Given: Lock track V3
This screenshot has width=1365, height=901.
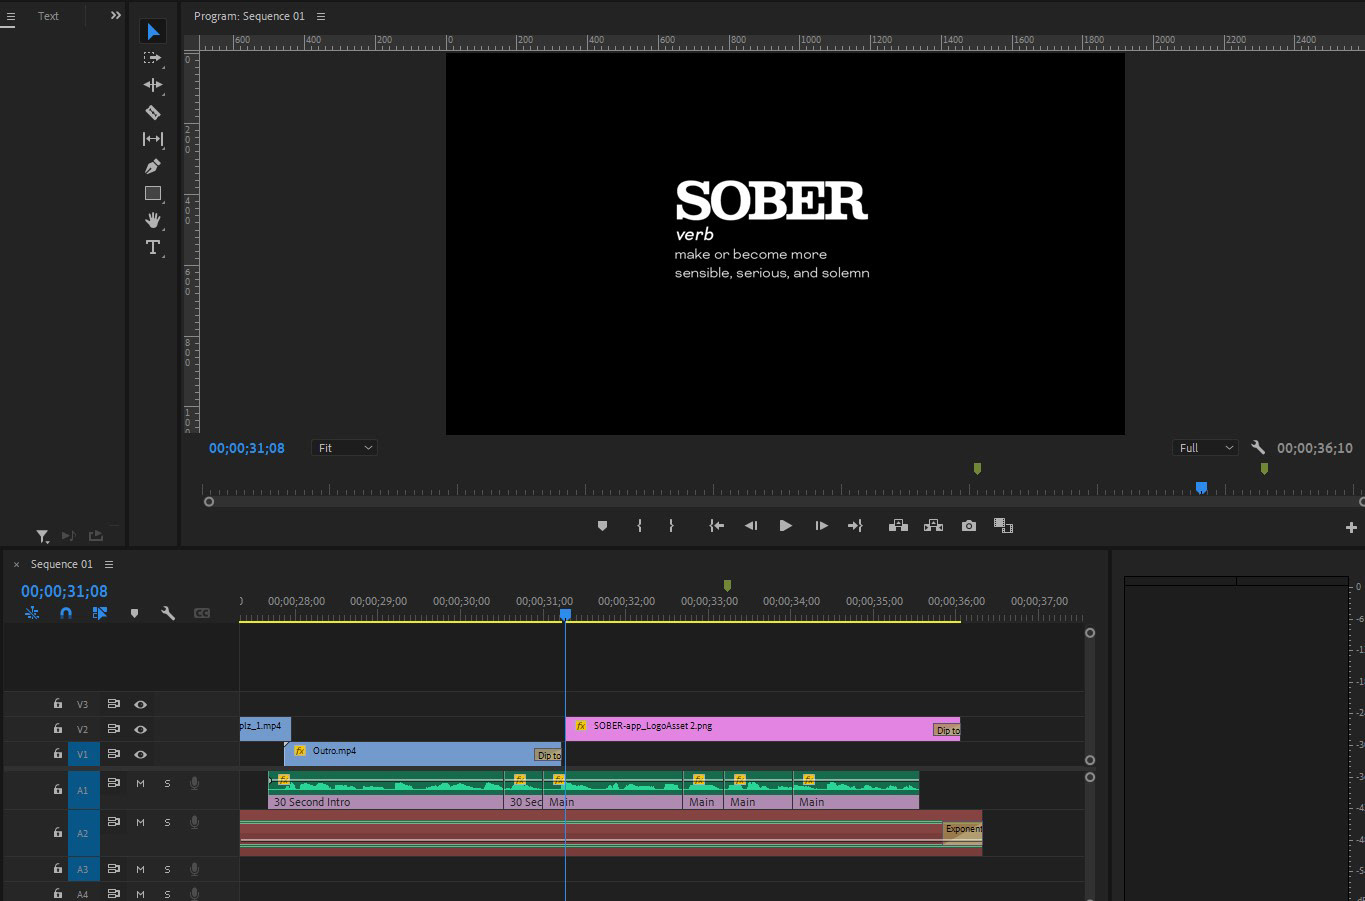Looking at the screenshot, I should 58,704.
